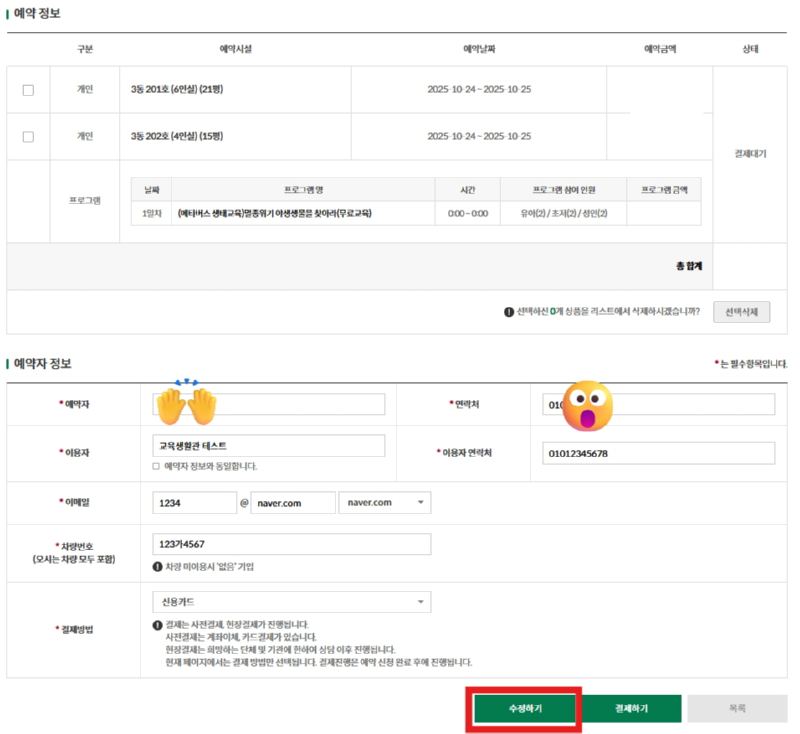
Task: Click the email domain text field
Action: pos(292,502)
